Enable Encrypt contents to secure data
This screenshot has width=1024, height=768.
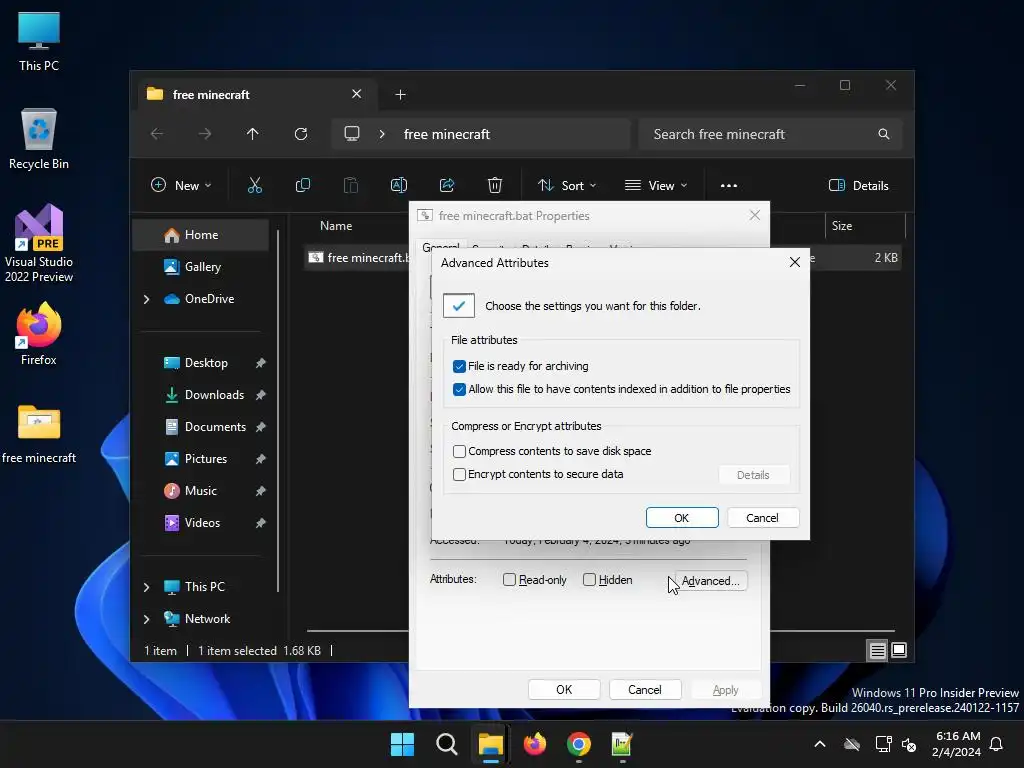(x=459, y=474)
